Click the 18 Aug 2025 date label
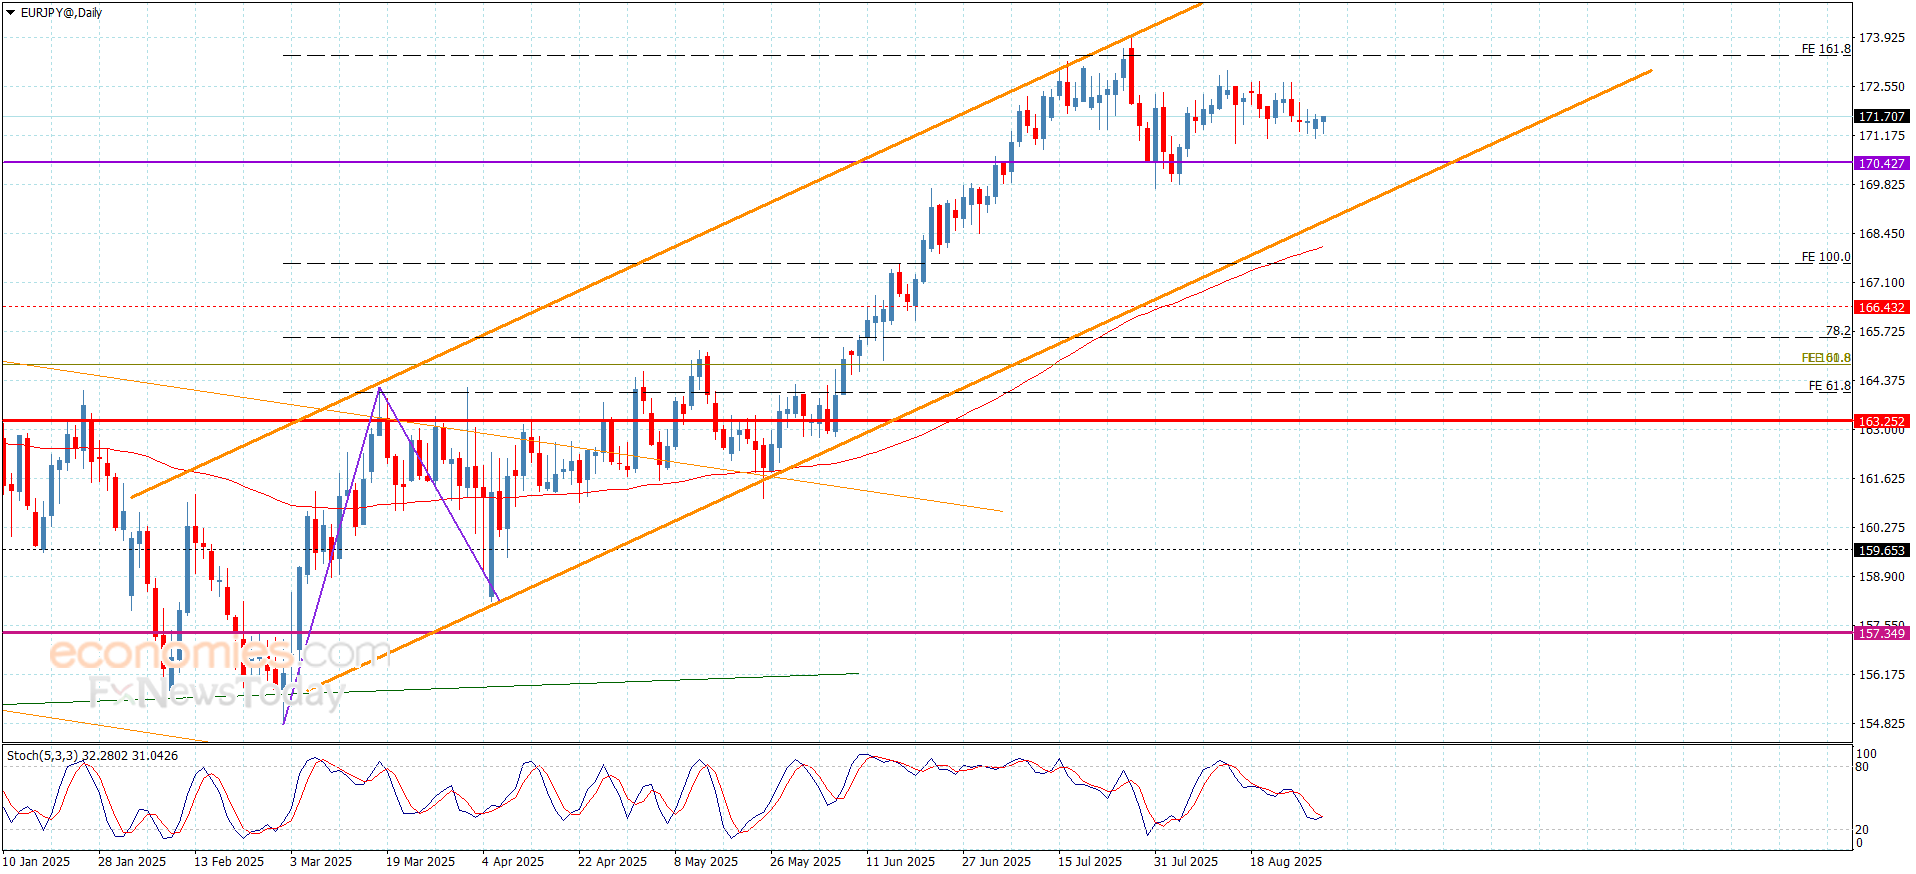 (x=1286, y=862)
